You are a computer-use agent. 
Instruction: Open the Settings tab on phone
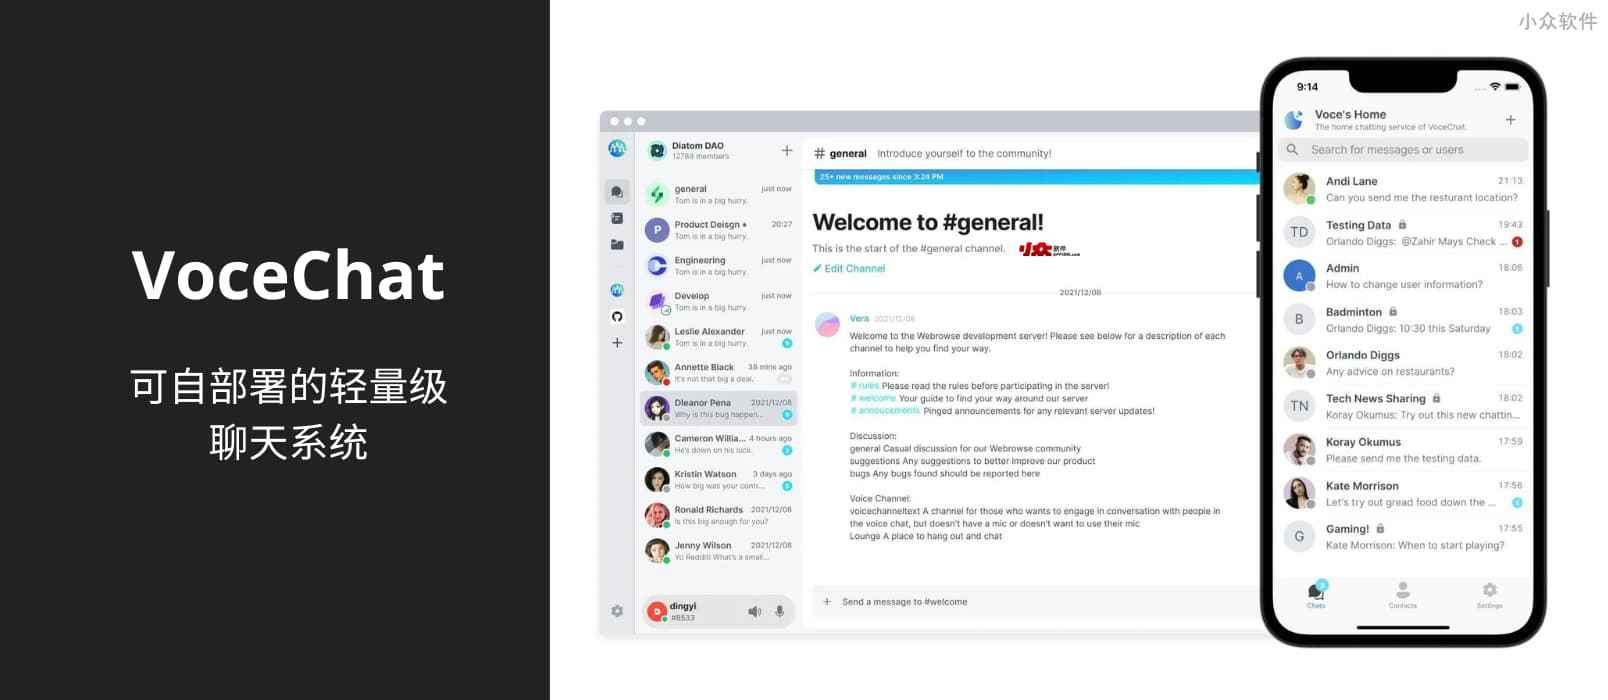pyautogui.click(x=1489, y=595)
